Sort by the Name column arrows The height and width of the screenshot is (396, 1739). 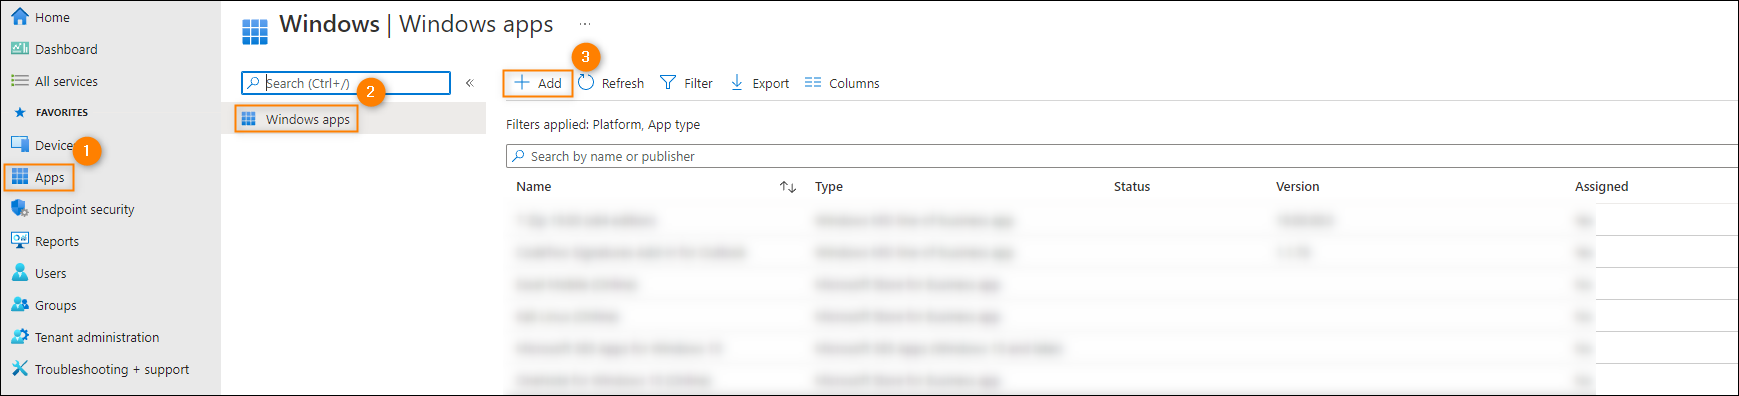788,187
